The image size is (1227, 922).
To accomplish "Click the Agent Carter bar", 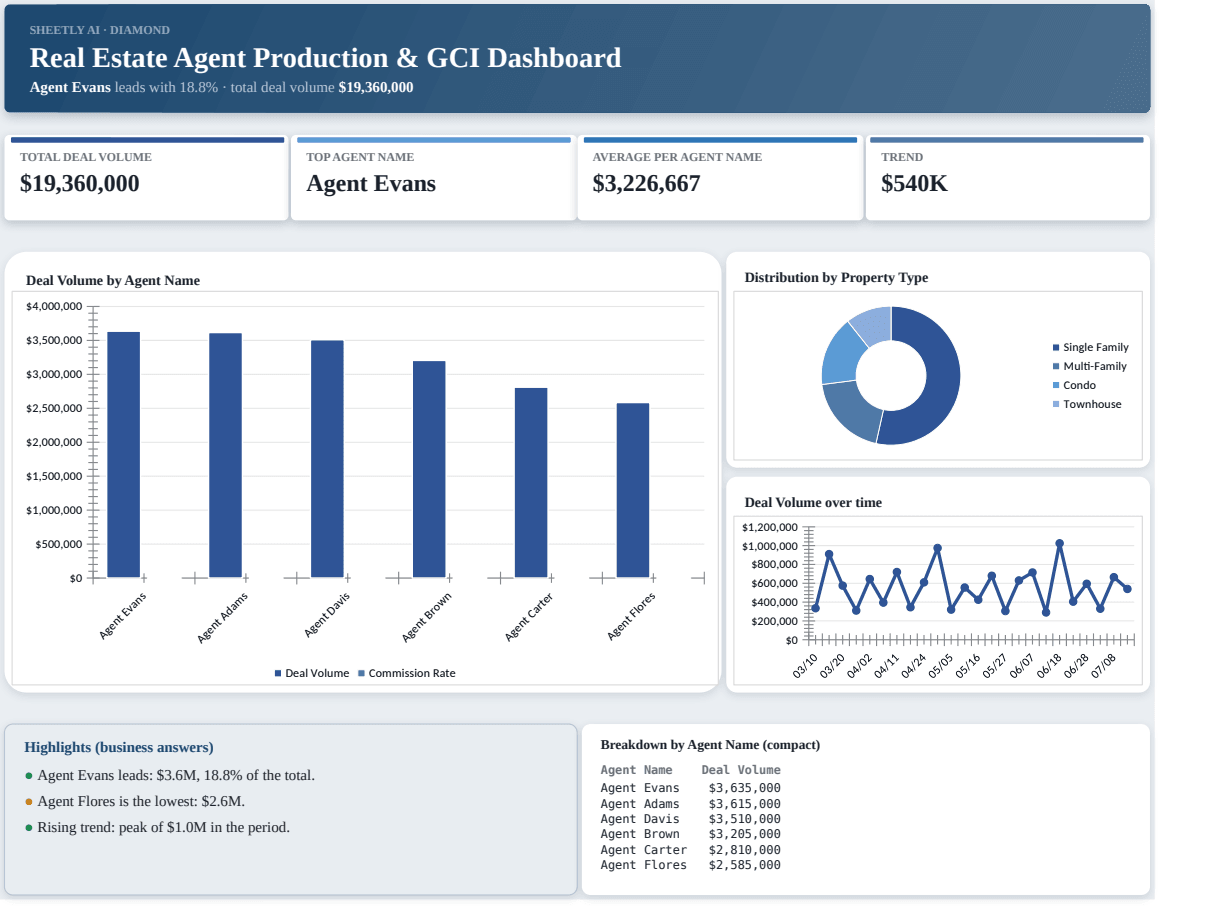I will [531, 482].
